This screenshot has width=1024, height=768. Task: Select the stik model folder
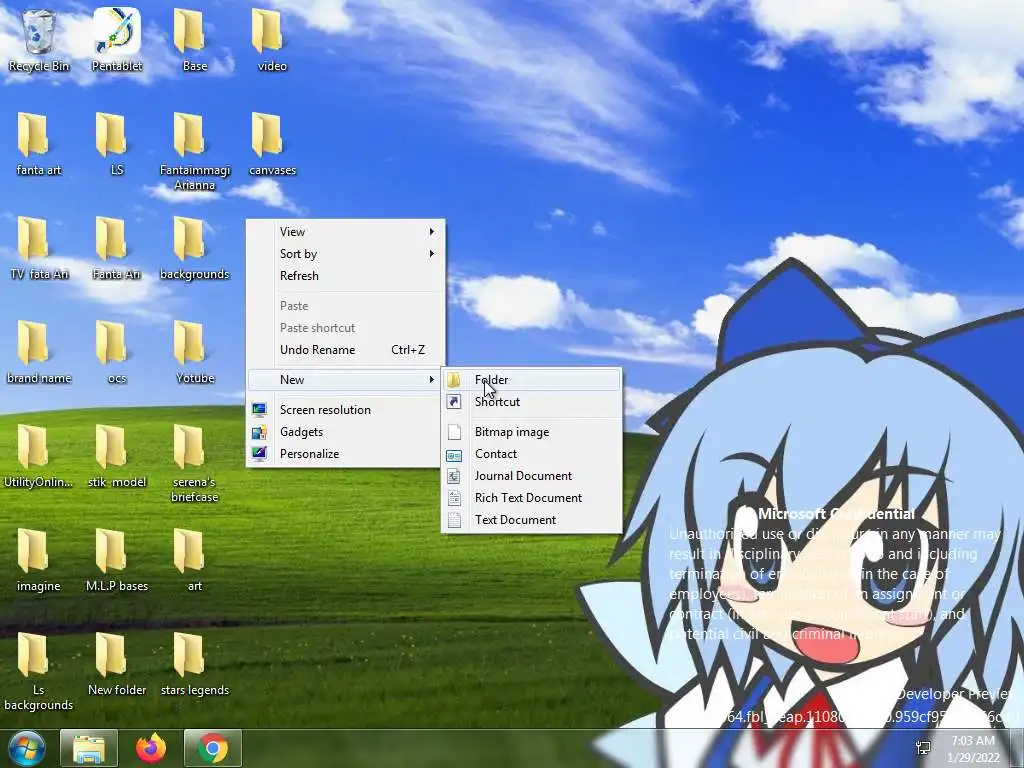pos(117,456)
